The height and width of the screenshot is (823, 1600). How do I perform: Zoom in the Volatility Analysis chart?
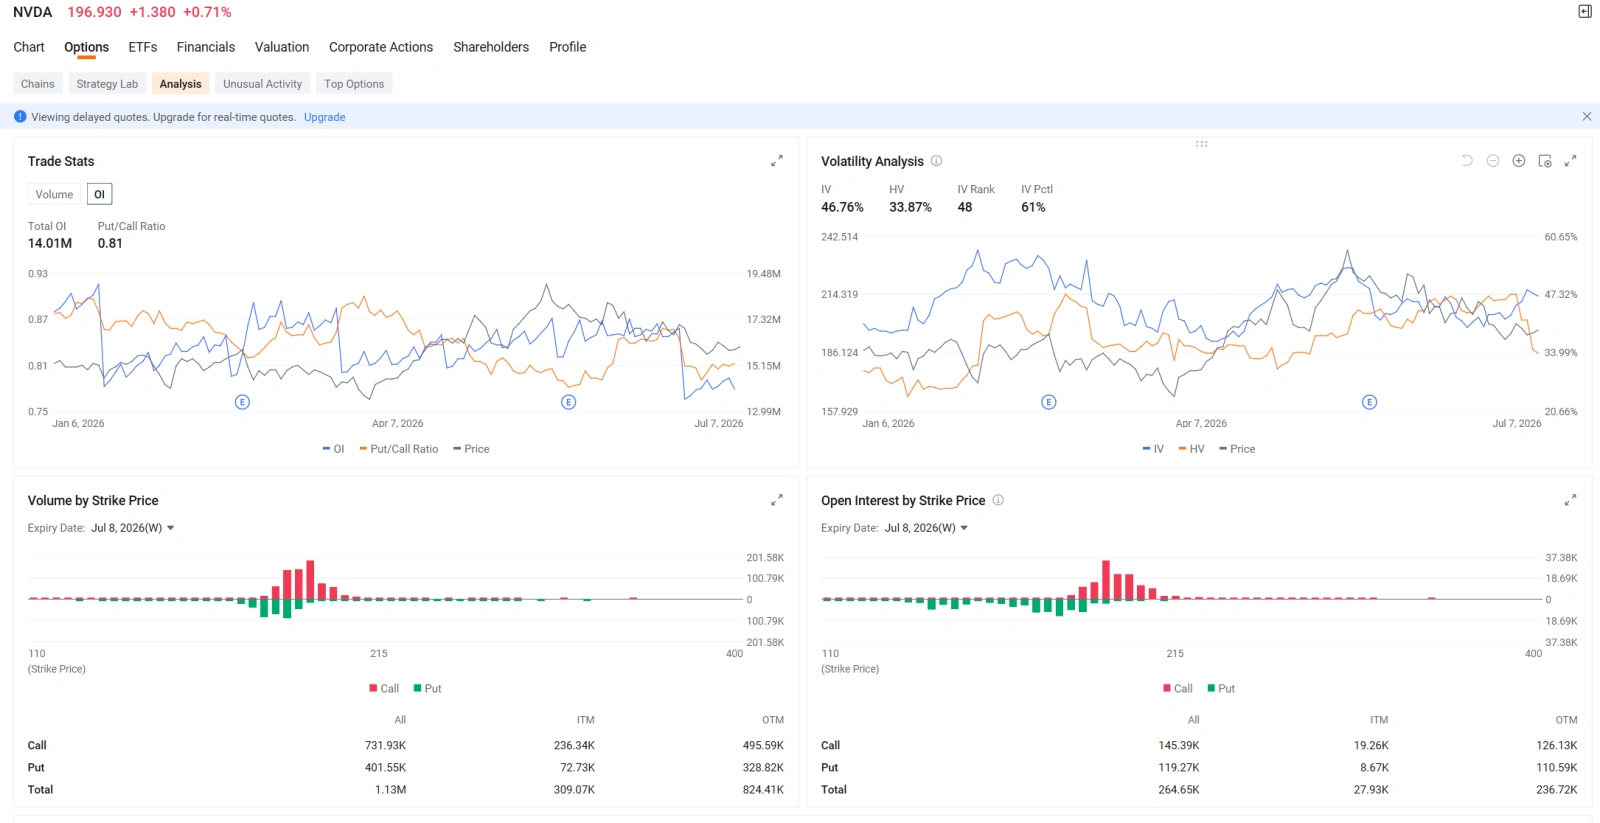1519,161
